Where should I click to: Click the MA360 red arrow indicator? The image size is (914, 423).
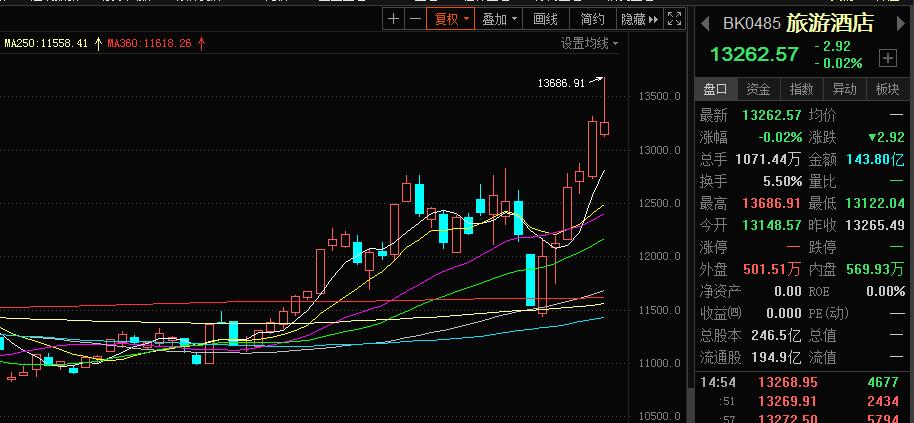[201, 44]
